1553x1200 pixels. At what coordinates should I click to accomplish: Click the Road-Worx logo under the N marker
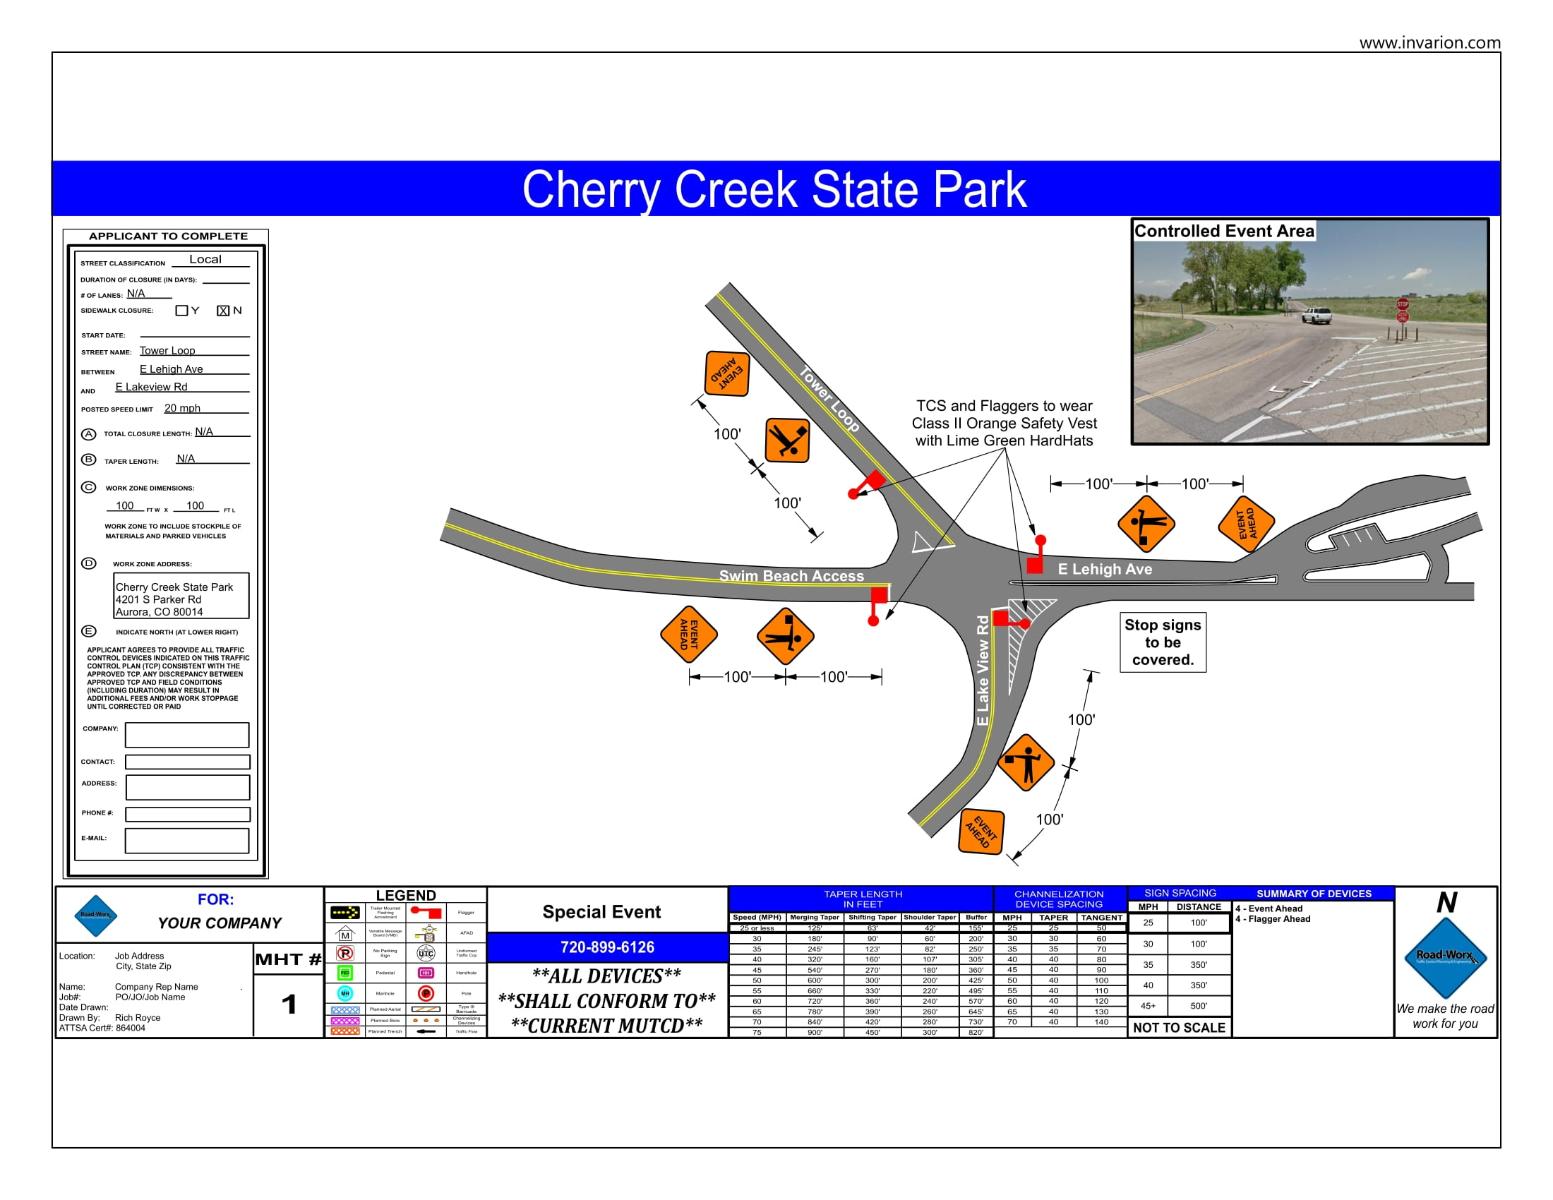pos(1445,959)
